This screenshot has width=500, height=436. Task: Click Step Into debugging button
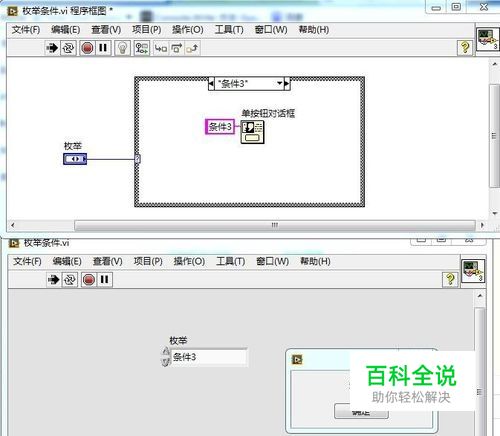[x=161, y=48]
